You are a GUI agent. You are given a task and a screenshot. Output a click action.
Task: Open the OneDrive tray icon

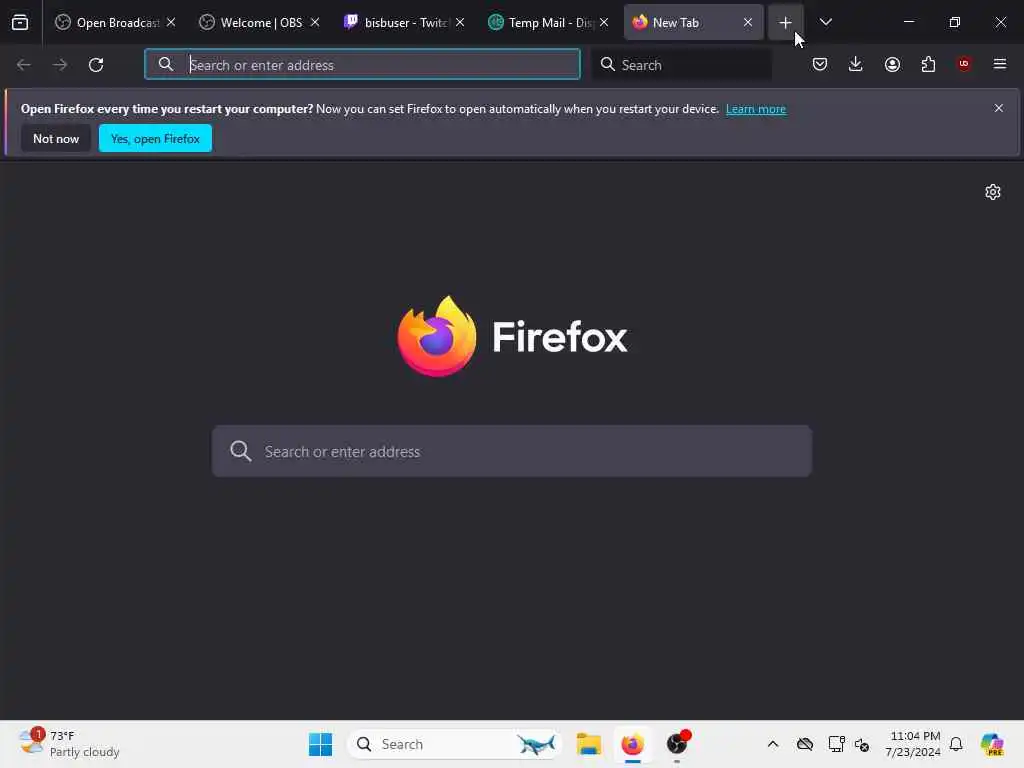click(805, 744)
